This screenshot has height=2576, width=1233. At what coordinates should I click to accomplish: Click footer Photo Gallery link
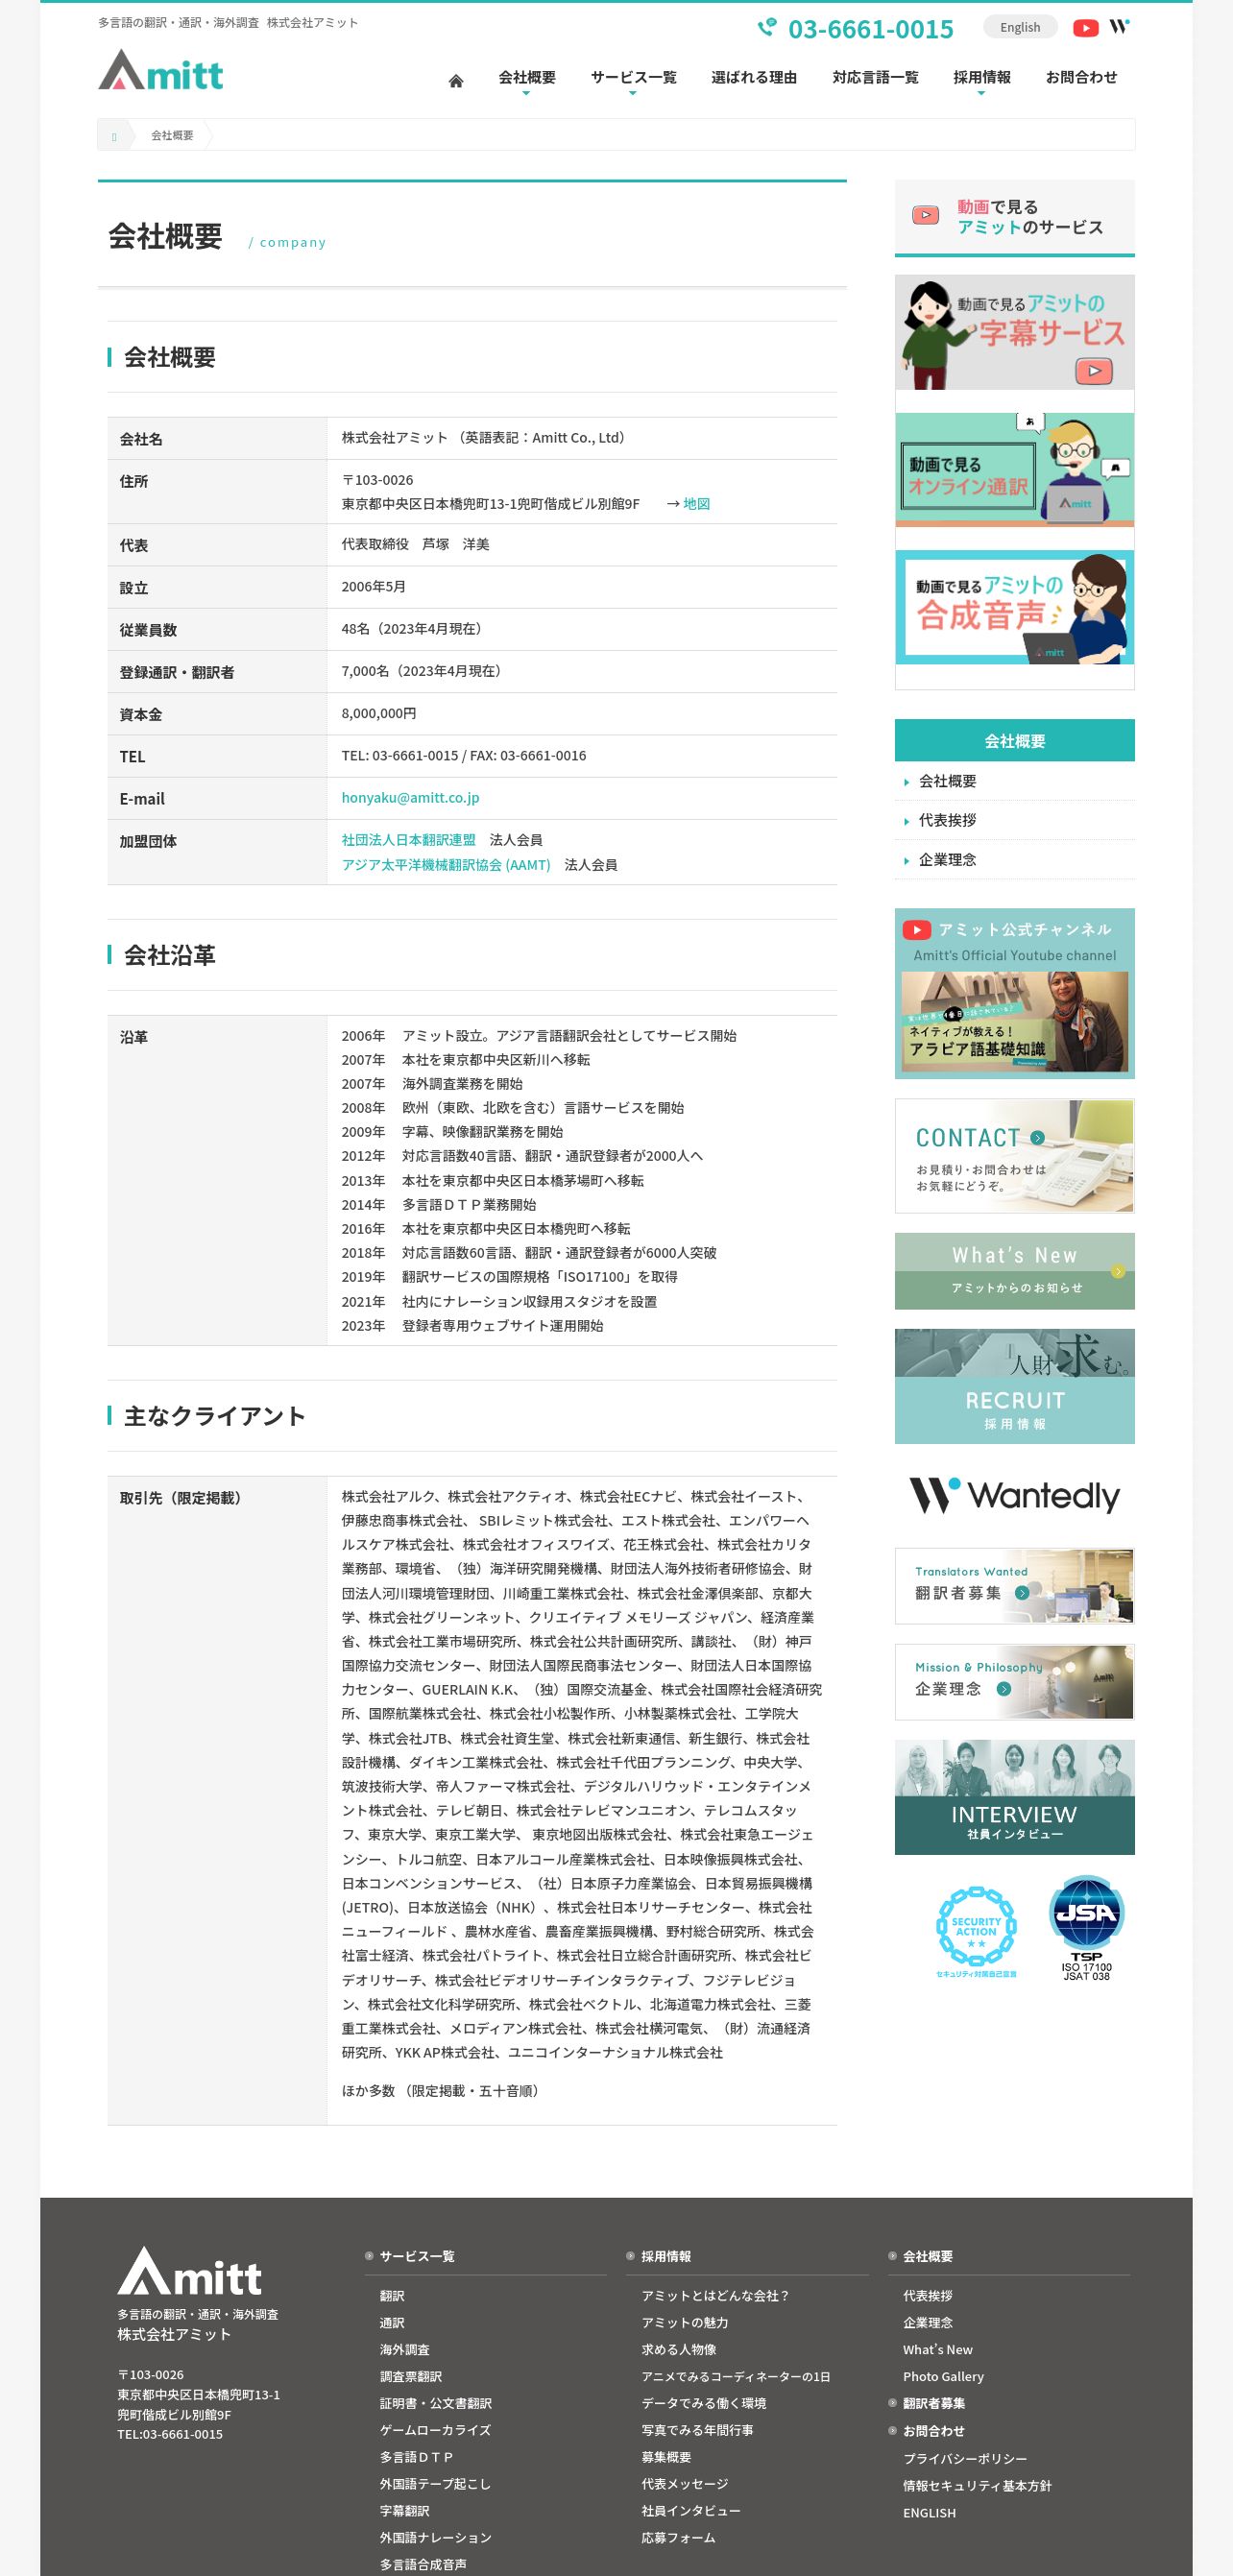click(x=943, y=2377)
